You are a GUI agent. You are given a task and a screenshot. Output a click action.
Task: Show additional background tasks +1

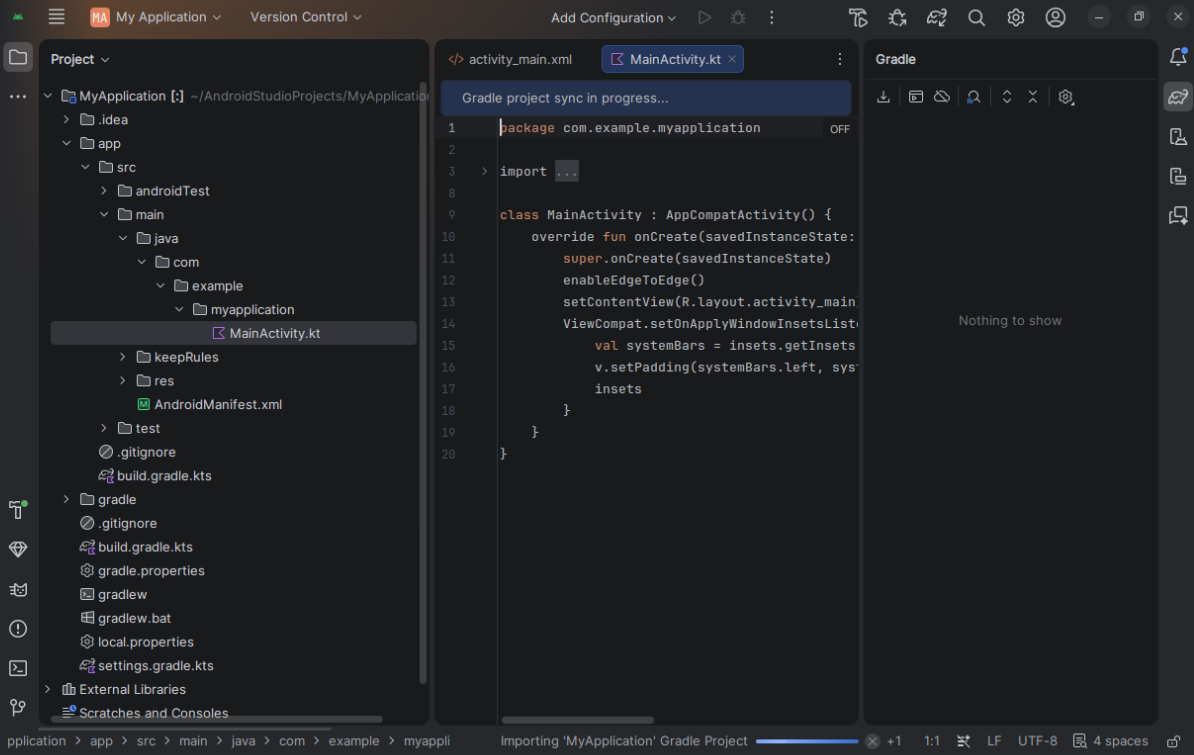pos(895,741)
